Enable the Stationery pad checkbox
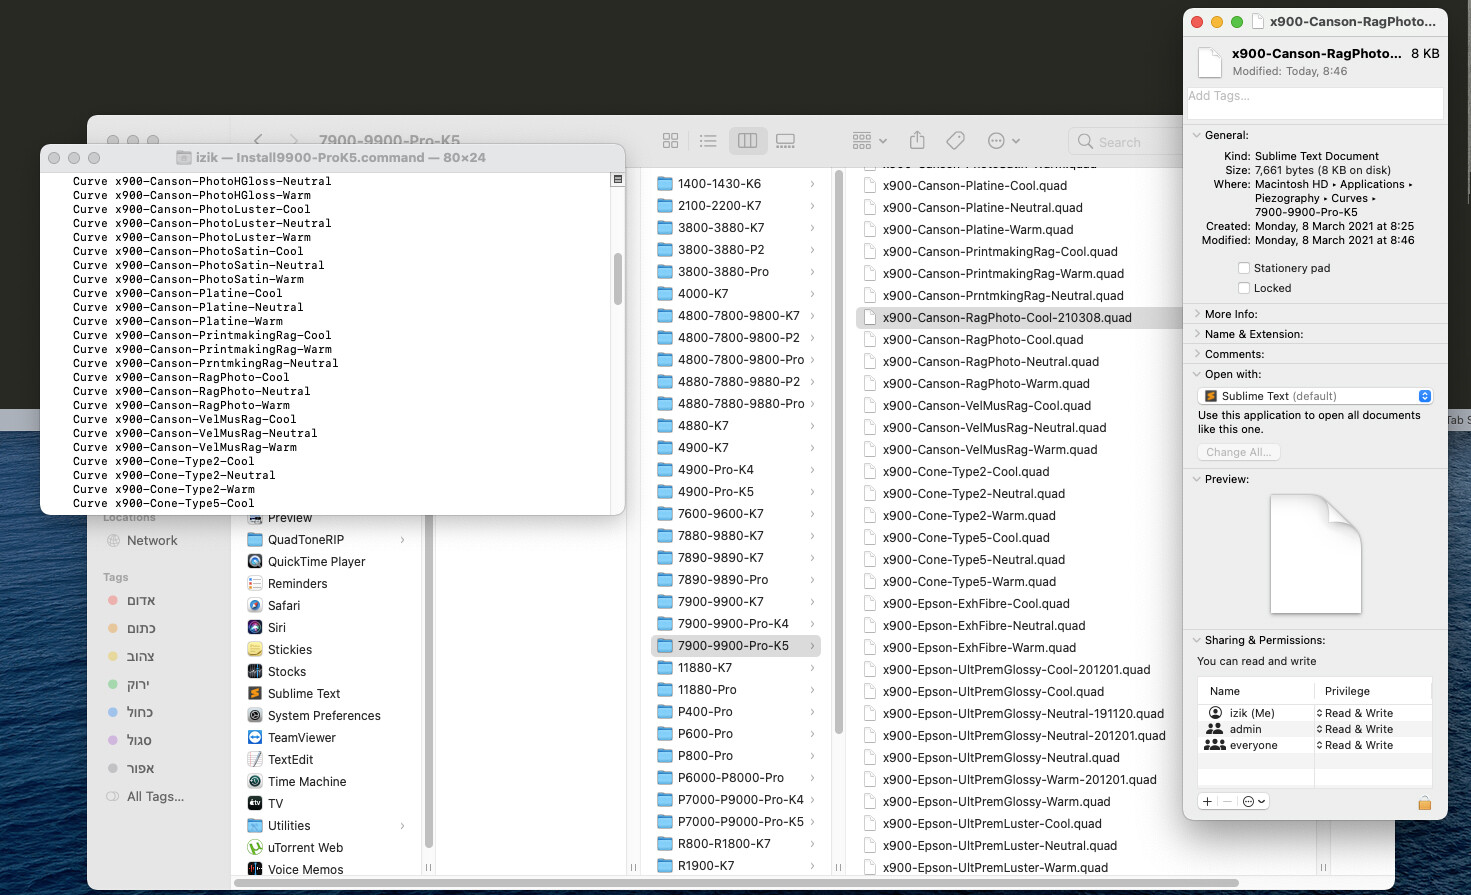Viewport: 1471px width, 895px height. (1244, 268)
